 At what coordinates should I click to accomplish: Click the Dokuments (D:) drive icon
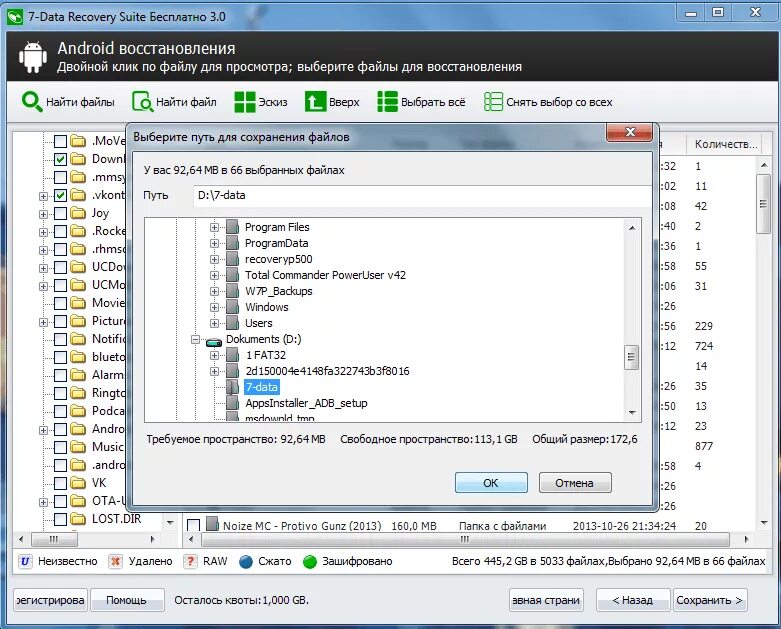(x=214, y=342)
